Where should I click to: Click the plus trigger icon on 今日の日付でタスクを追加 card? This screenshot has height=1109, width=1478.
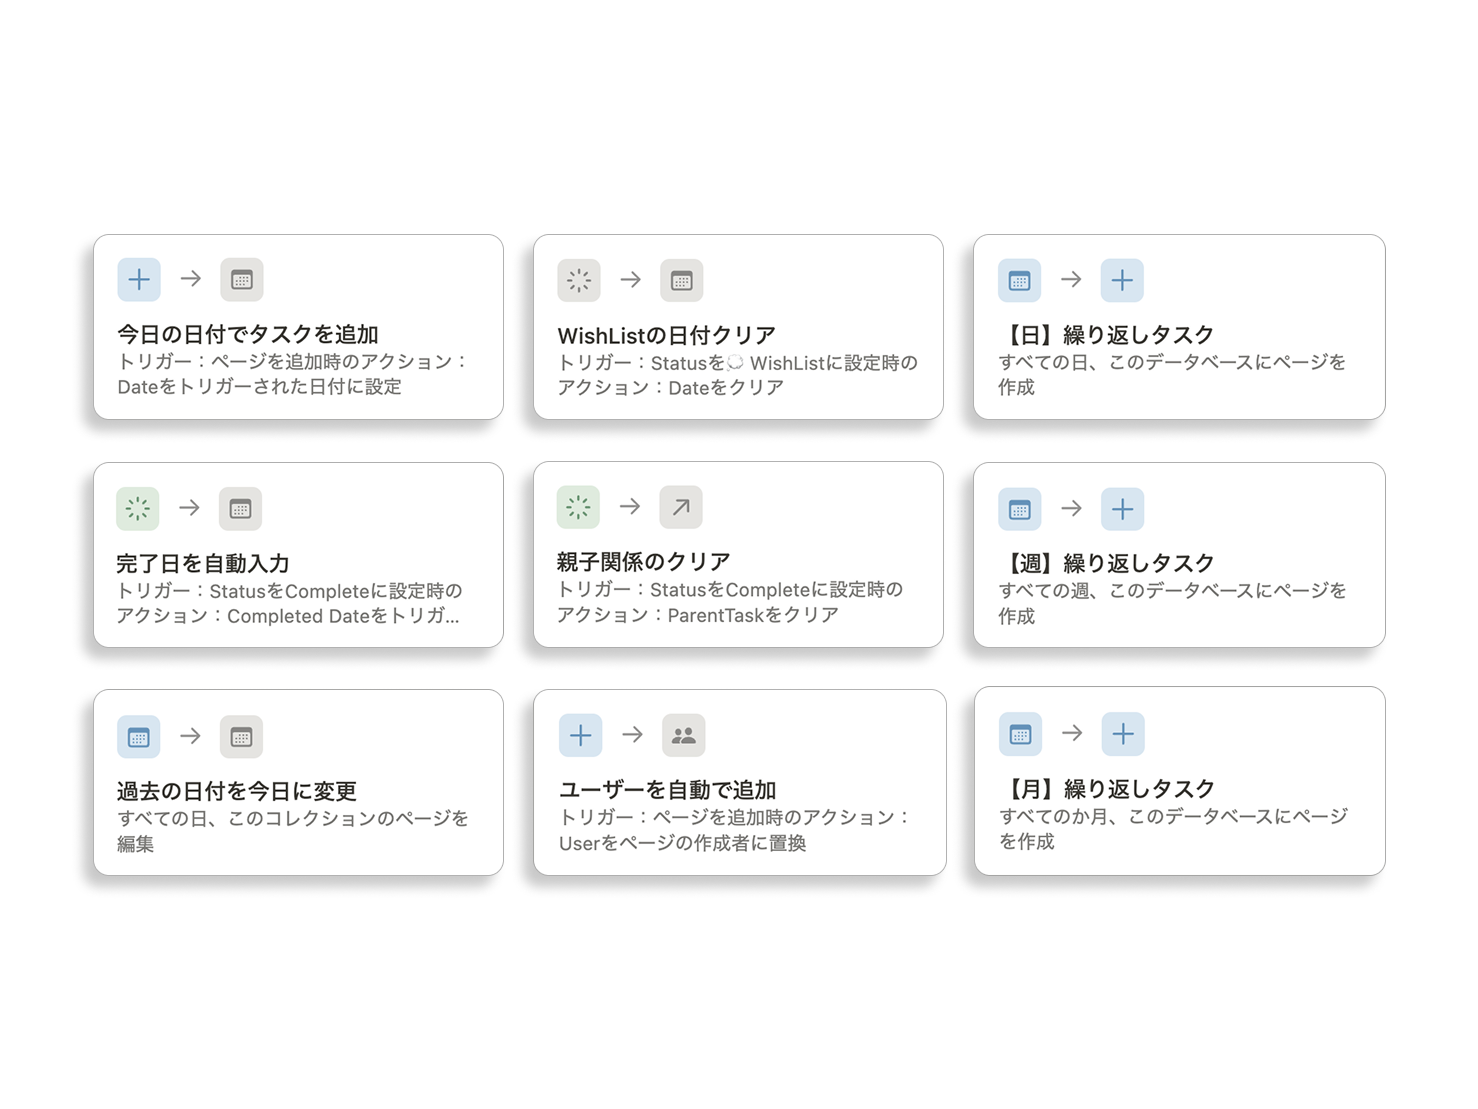coord(139,280)
